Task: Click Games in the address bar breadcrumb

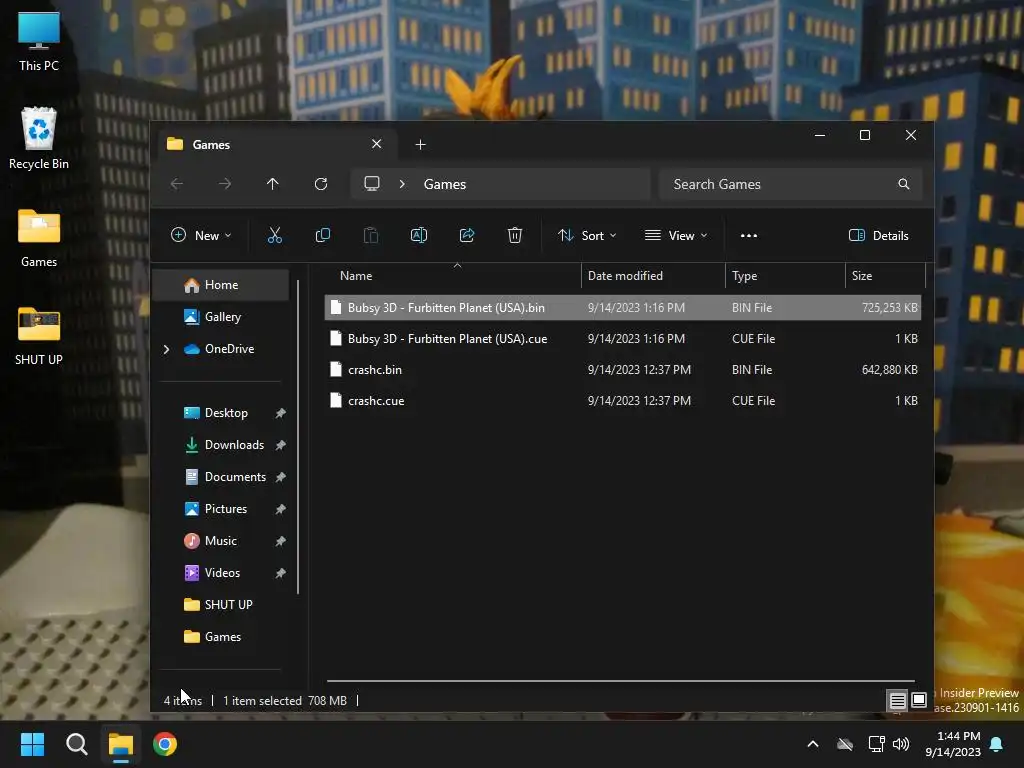Action: [x=445, y=184]
